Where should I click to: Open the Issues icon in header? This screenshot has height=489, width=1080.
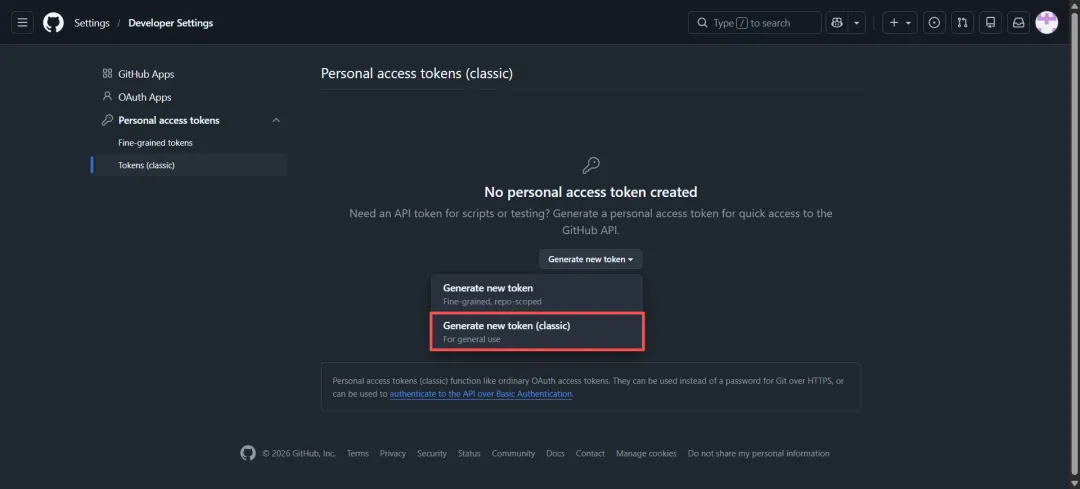tap(934, 23)
